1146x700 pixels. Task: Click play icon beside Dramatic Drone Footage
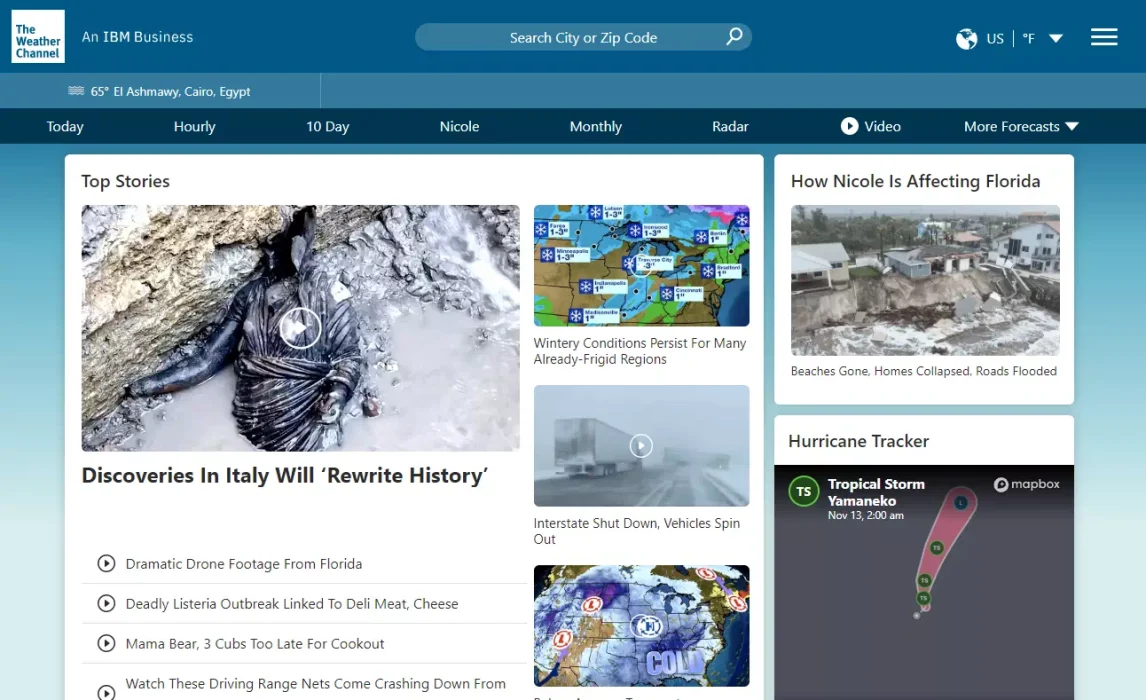click(107, 563)
